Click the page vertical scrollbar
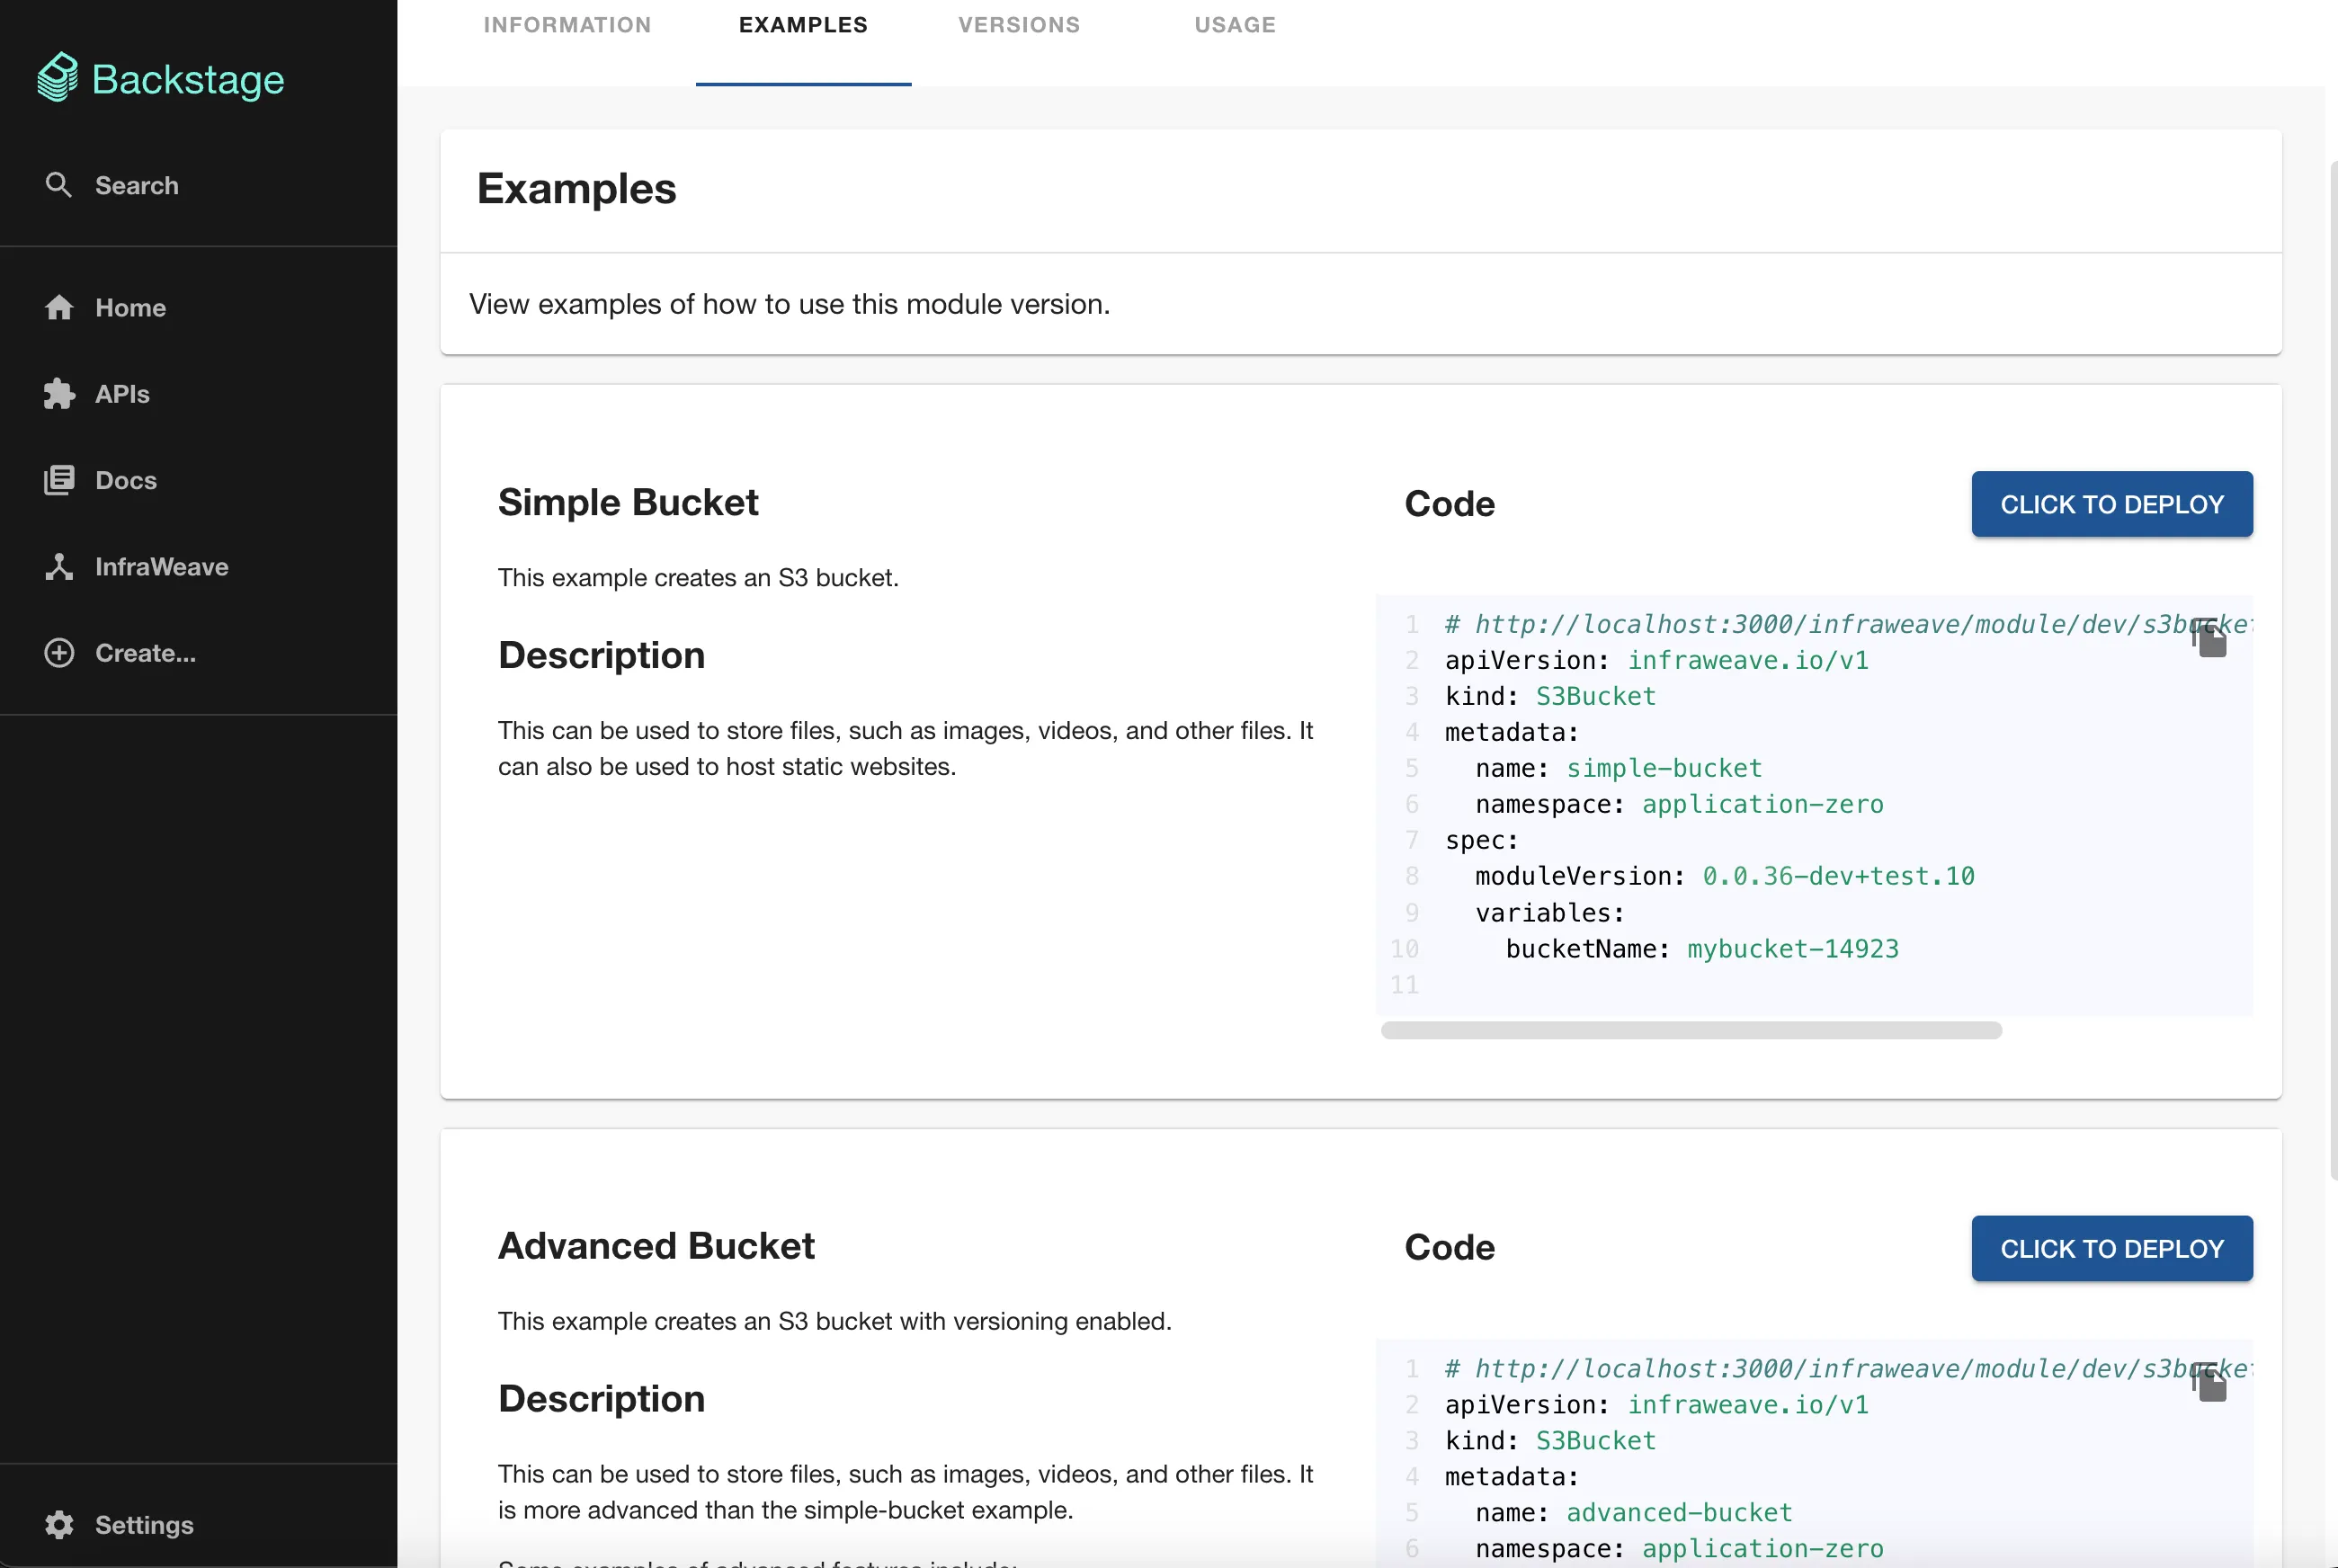This screenshot has width=2338, height=1568. click(x=2333, y=670)
